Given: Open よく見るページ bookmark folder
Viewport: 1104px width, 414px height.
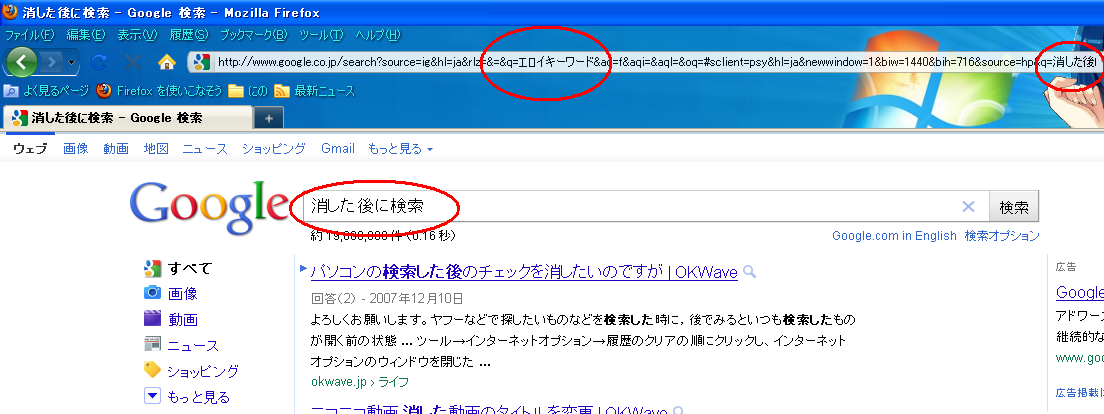Looking at the screenshot, I should (x=46, y=91).
